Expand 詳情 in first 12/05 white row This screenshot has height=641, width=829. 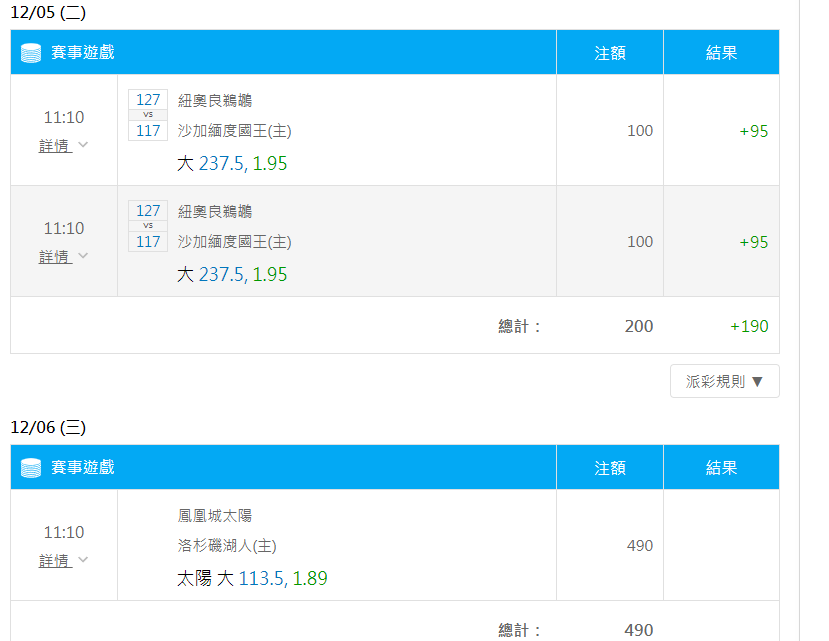[x=63, y=145]
